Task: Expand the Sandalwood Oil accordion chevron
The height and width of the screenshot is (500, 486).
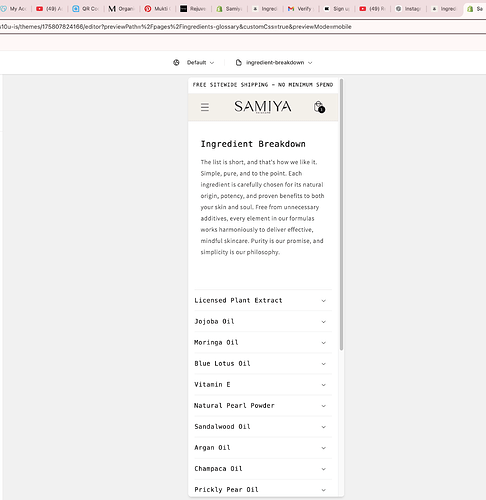Action: (x=323, y=427)
